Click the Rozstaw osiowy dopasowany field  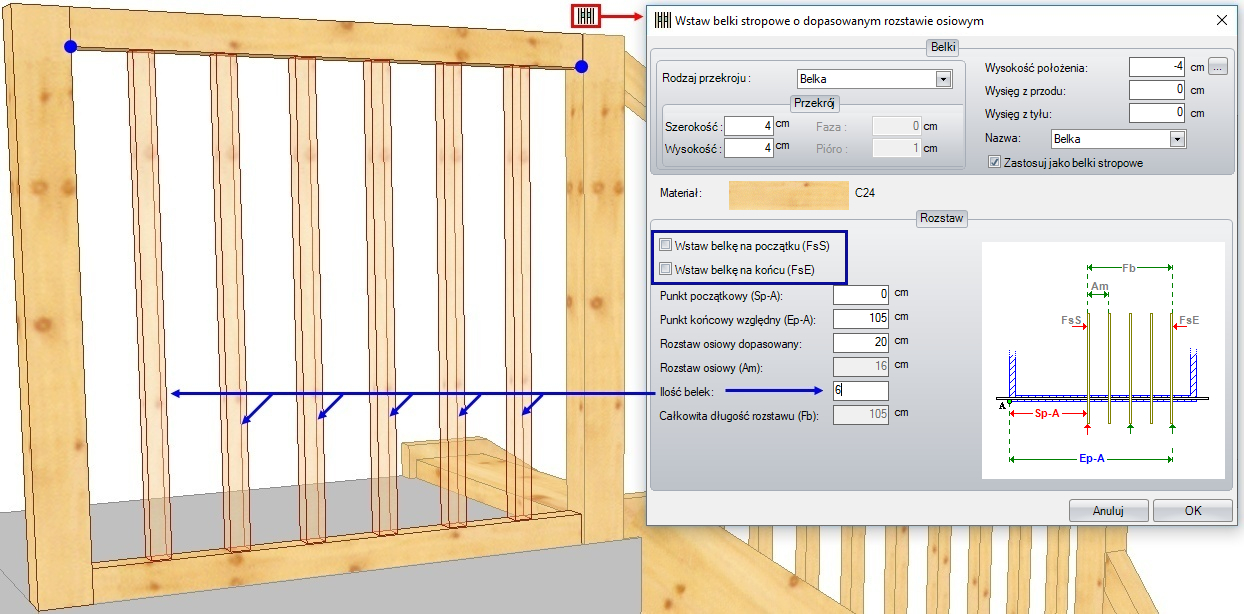pos(860,343)
